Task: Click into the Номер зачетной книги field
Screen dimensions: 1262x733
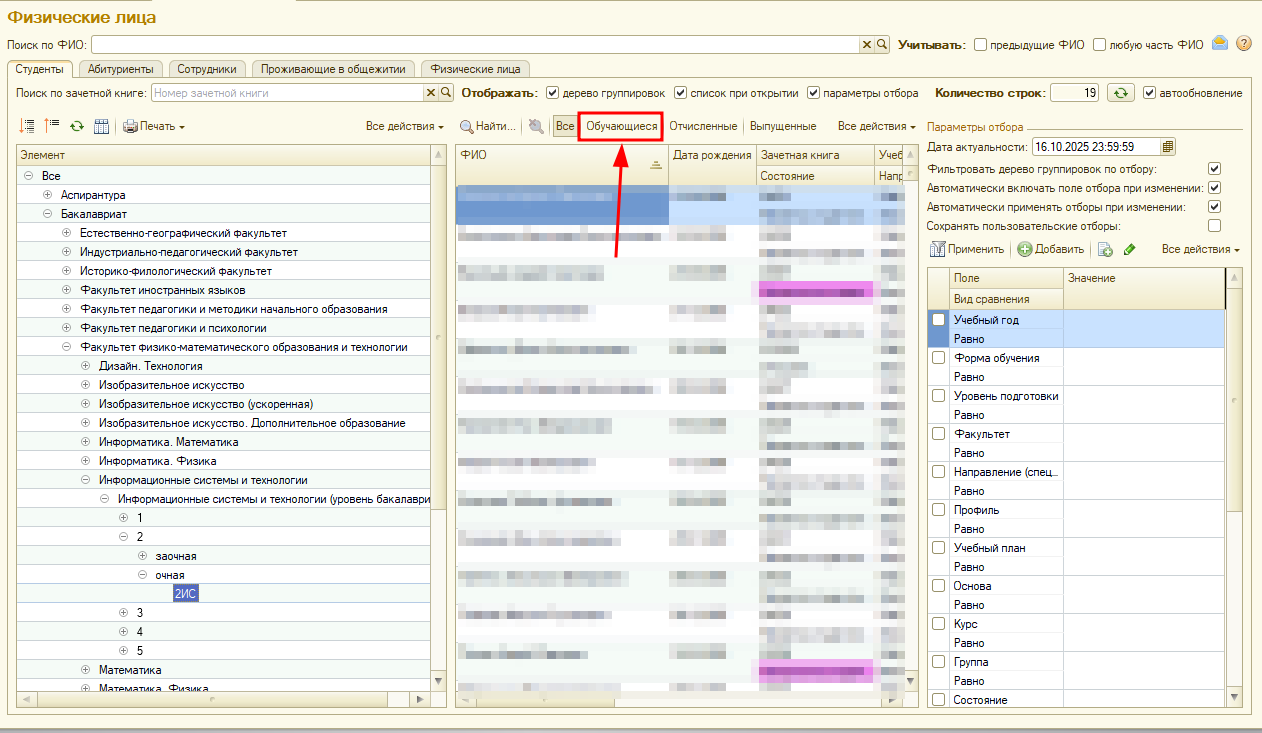Action: (286, 93)
